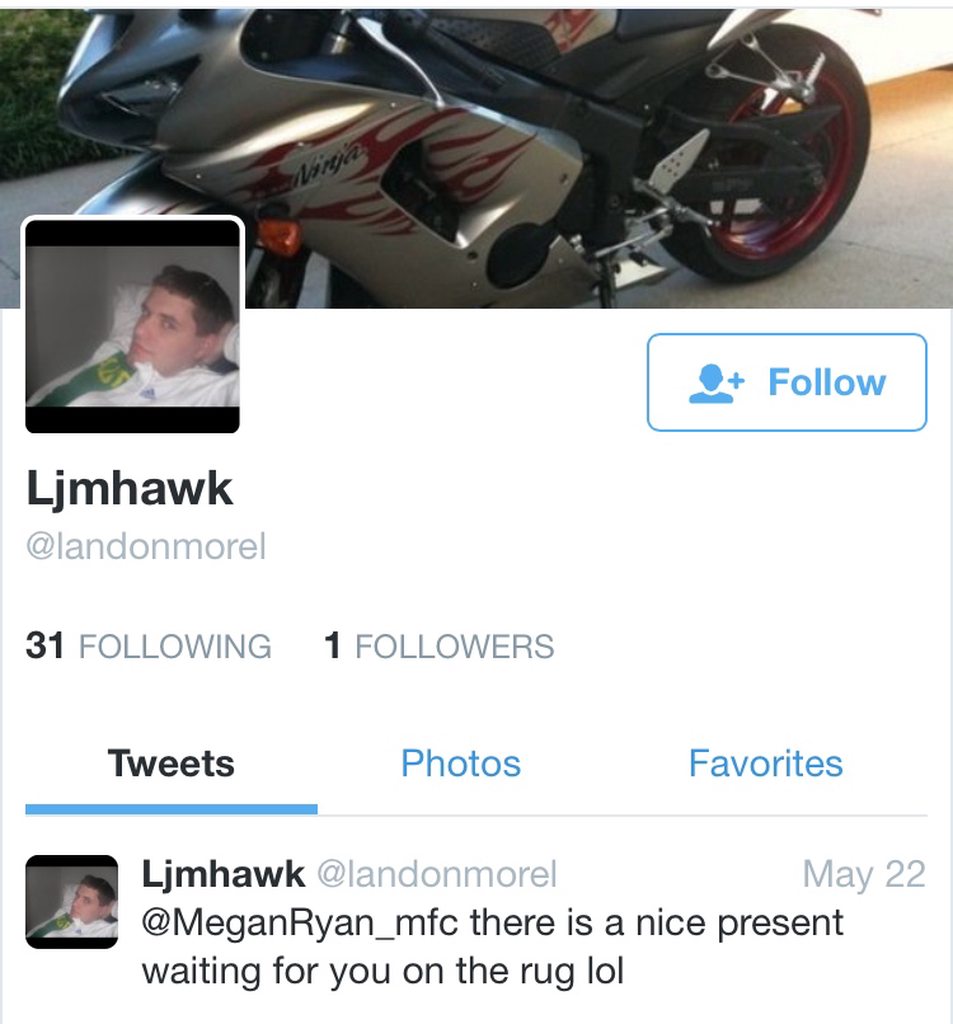The height and width of the screenshot is (1024, 953).
Task: View the 1 Followers list
Action: 439,645
